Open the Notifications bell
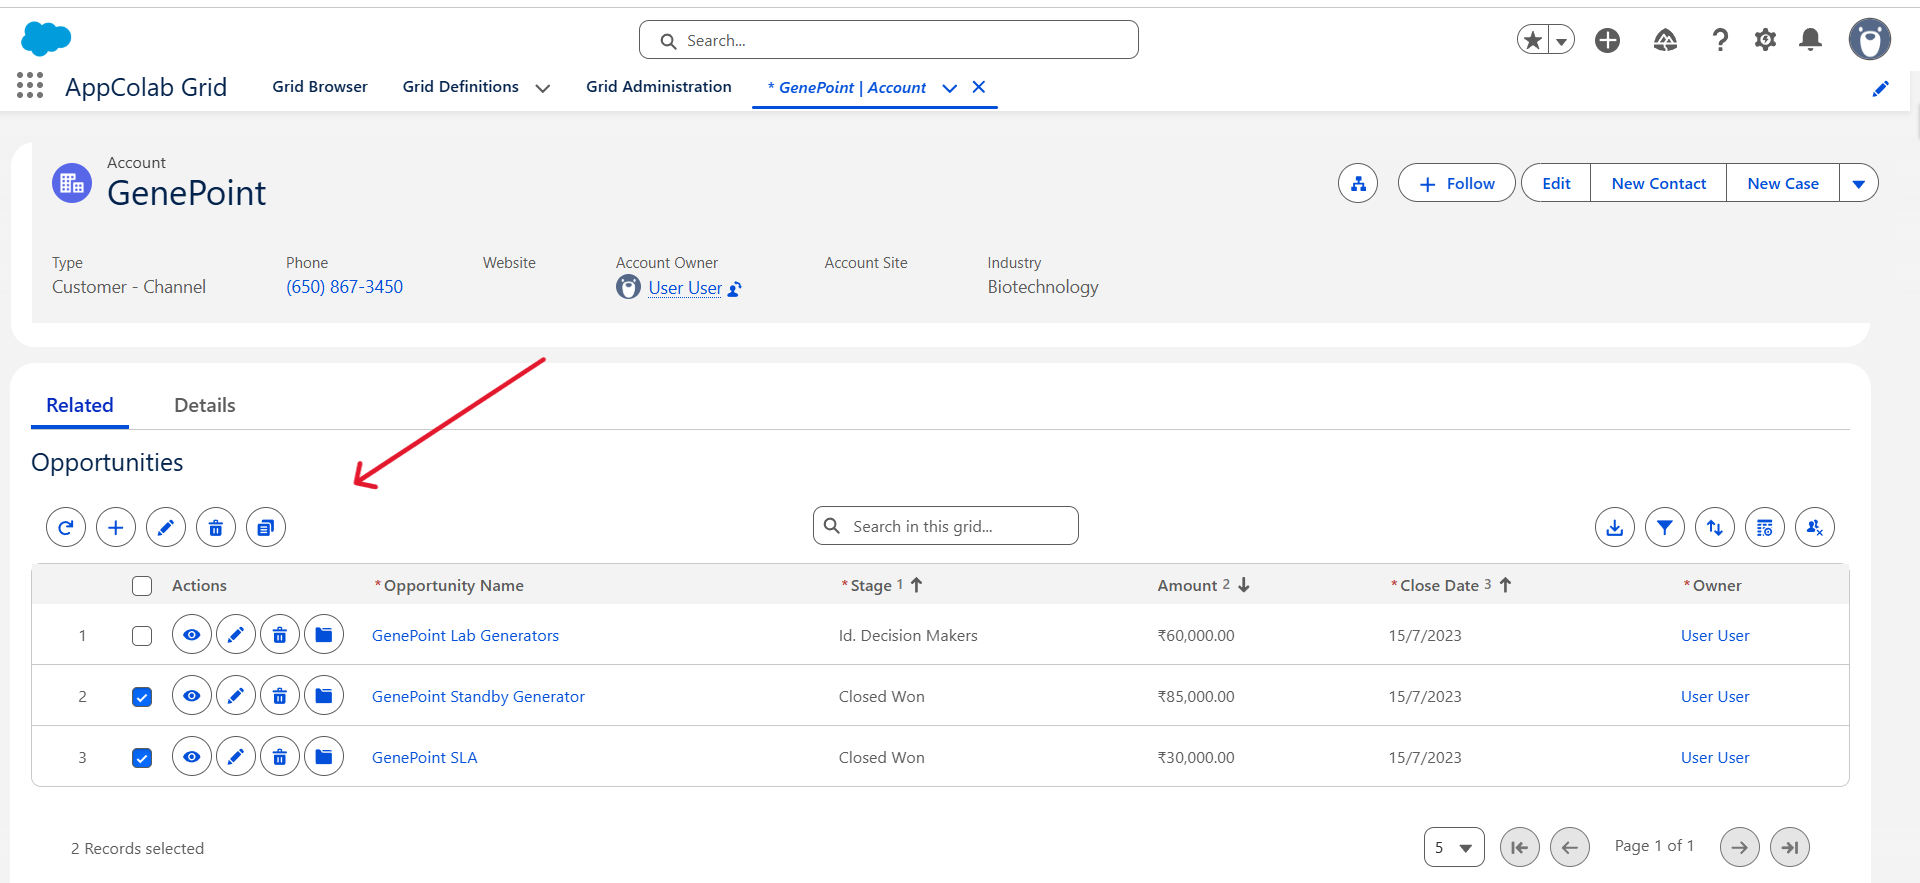The width and height of the screenshot is (1920, 883). click(1810, 40)
